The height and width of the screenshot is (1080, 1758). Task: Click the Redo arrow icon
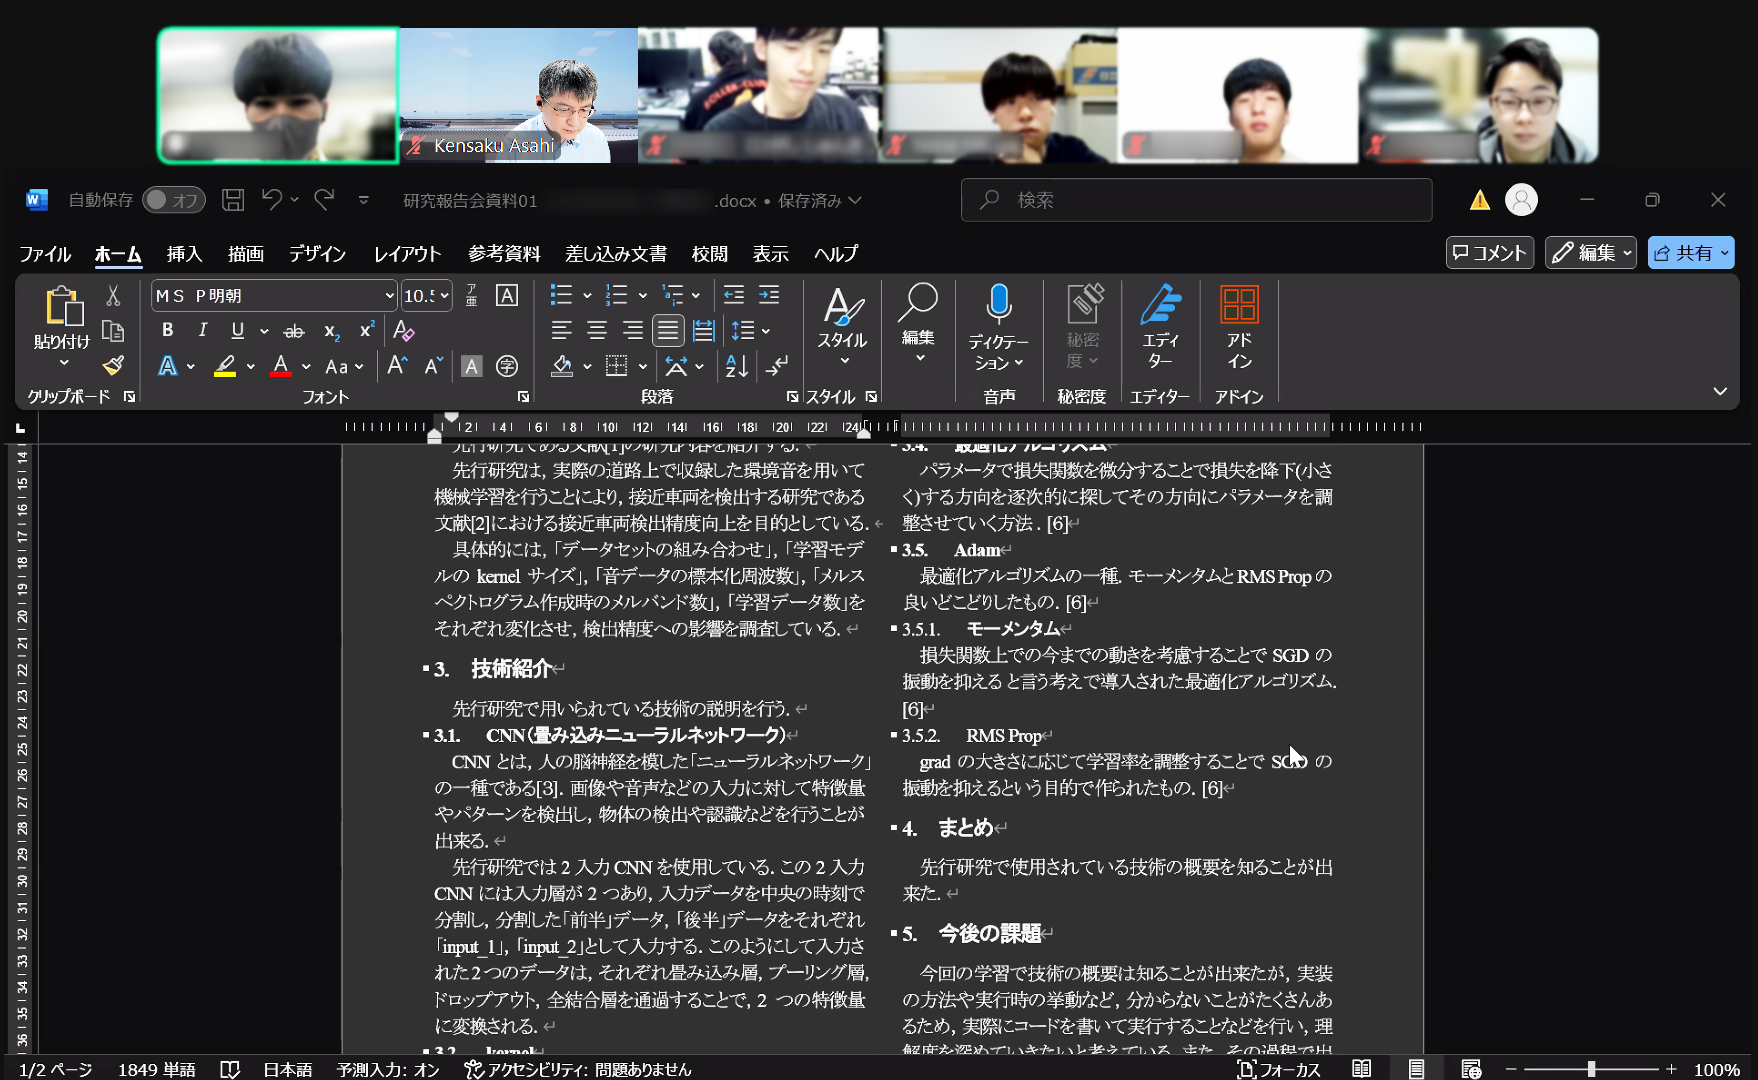[324, 200]
